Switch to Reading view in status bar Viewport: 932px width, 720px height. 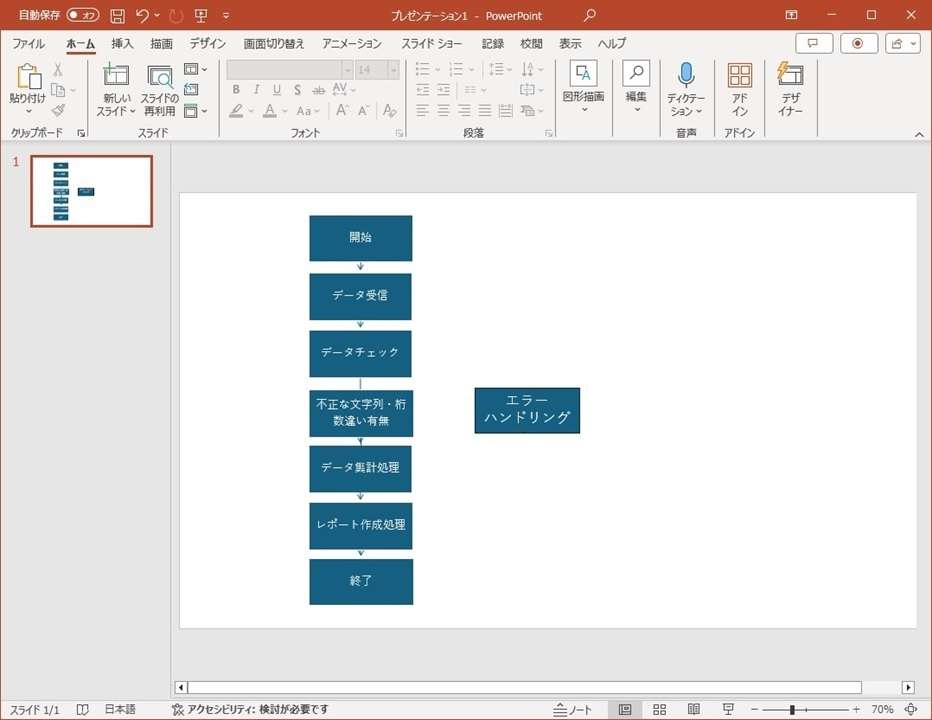pos(693,709)
